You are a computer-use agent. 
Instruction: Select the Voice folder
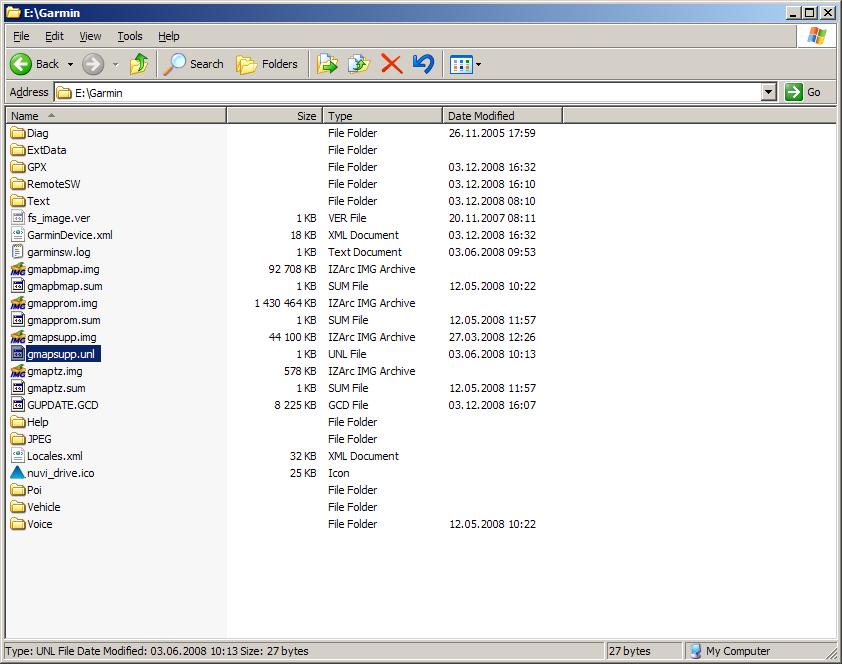(40, 524)
